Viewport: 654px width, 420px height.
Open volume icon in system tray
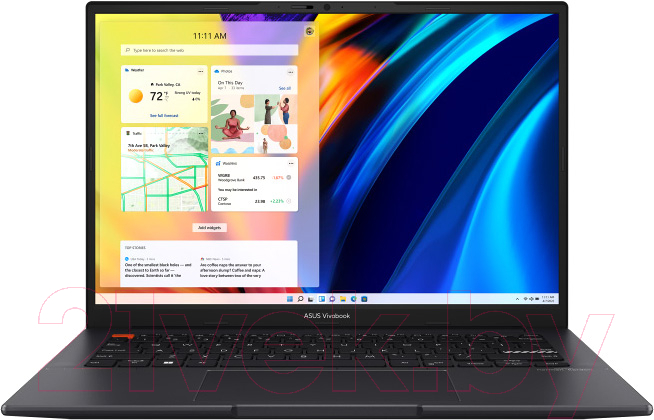click(531, 299)
